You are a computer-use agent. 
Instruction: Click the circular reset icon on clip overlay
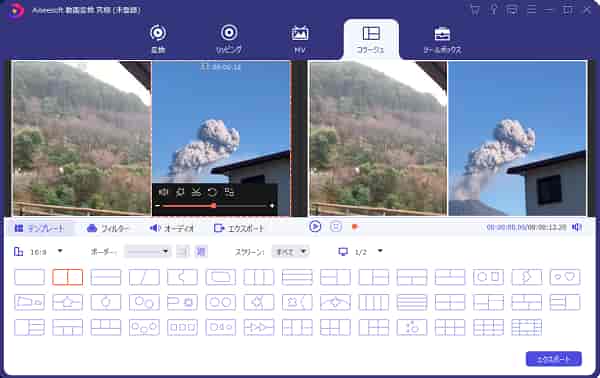click(x=212, y=192)
